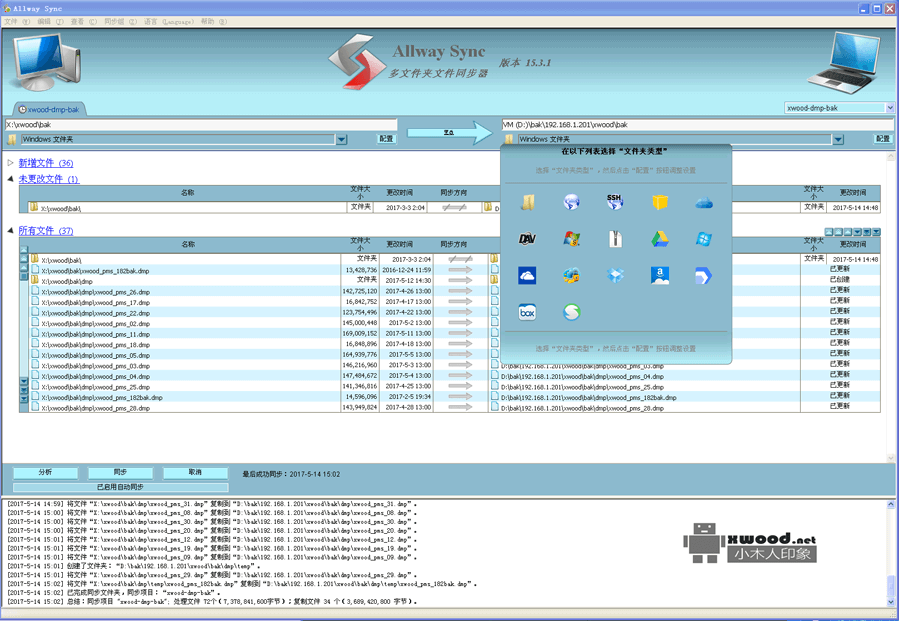Open 帮助 menu
Image resolution: width=899 pixels, height=621 pixels.
pos(213,22)
